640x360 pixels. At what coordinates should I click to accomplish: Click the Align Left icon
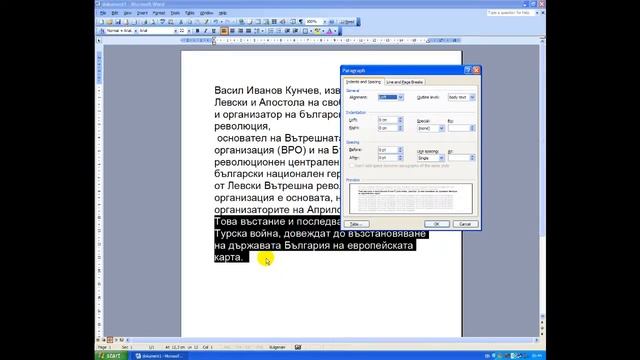point(224,31)
